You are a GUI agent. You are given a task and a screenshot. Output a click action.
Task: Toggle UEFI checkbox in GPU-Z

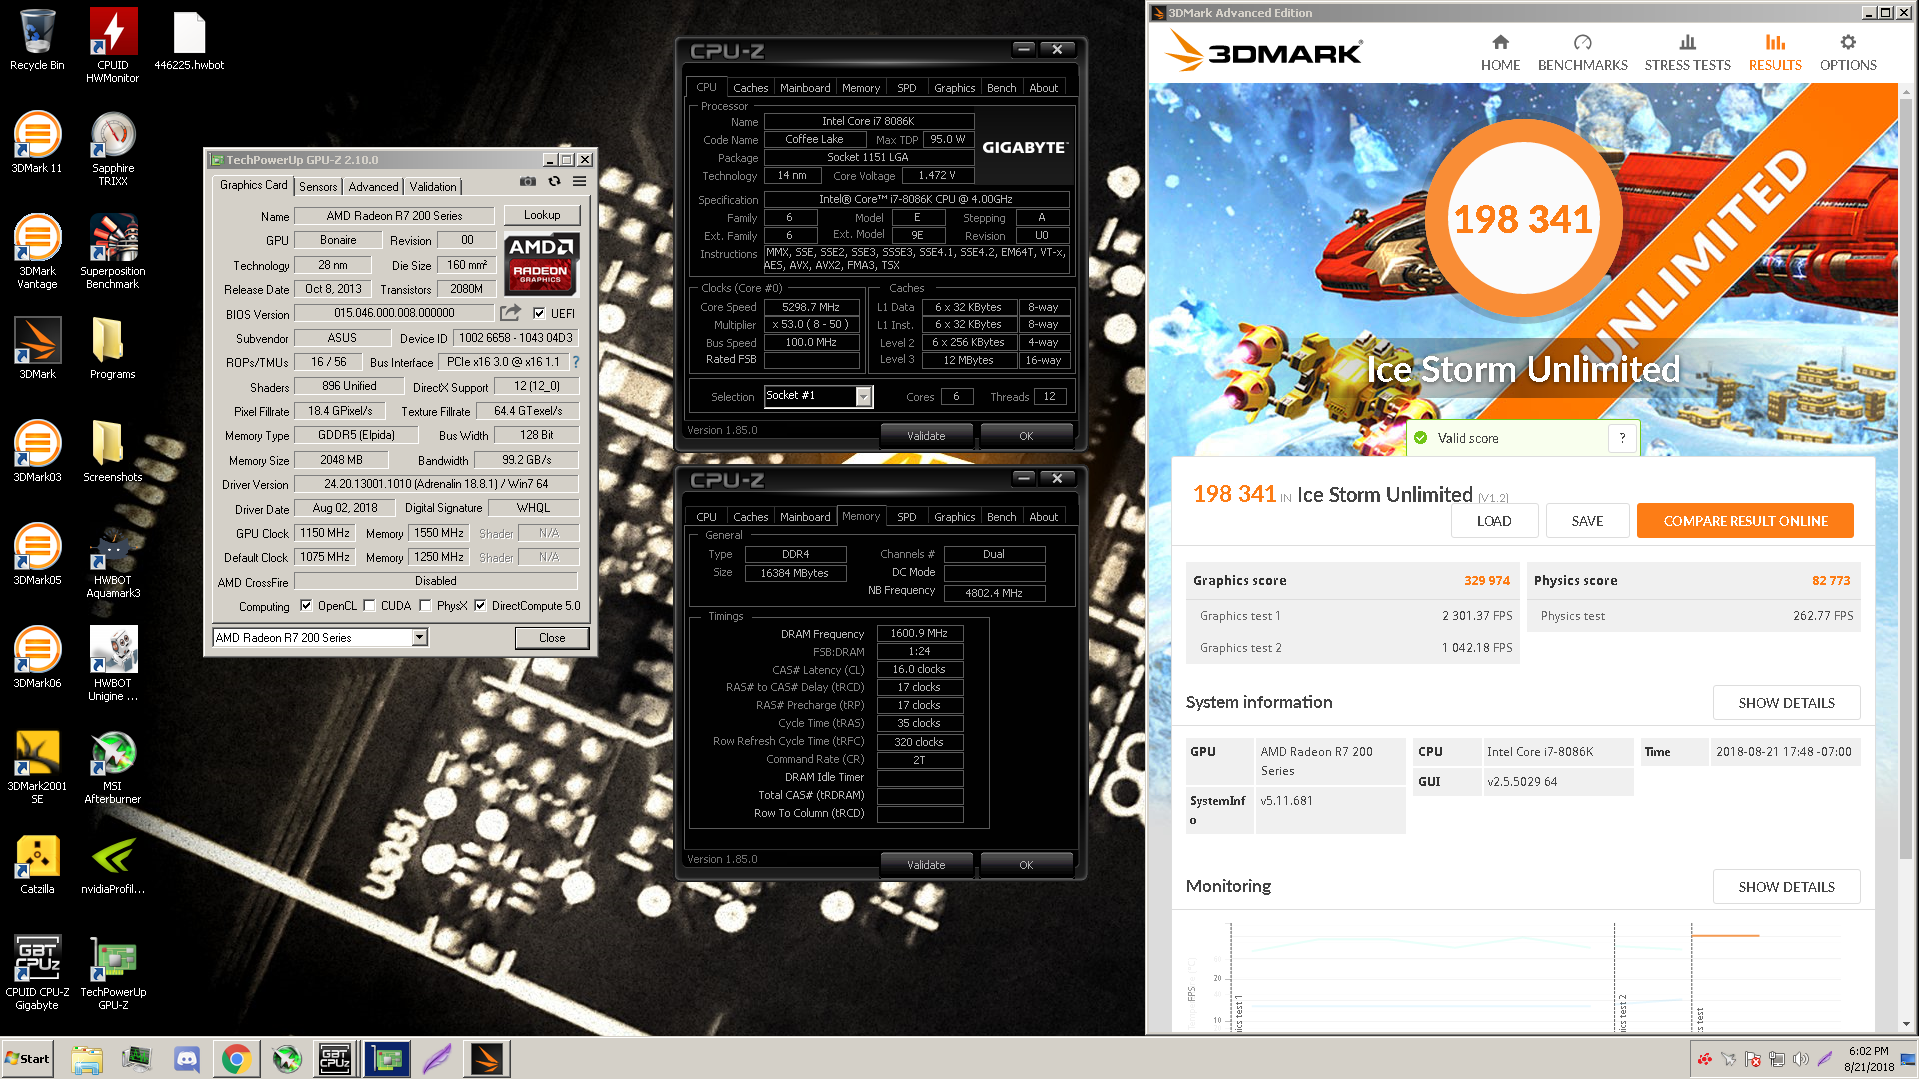(539, 313)
